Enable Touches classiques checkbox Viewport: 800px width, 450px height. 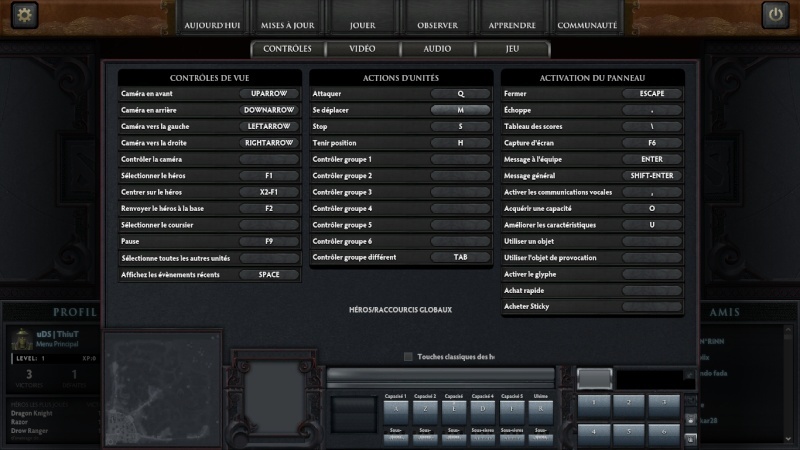coord(408,357)
